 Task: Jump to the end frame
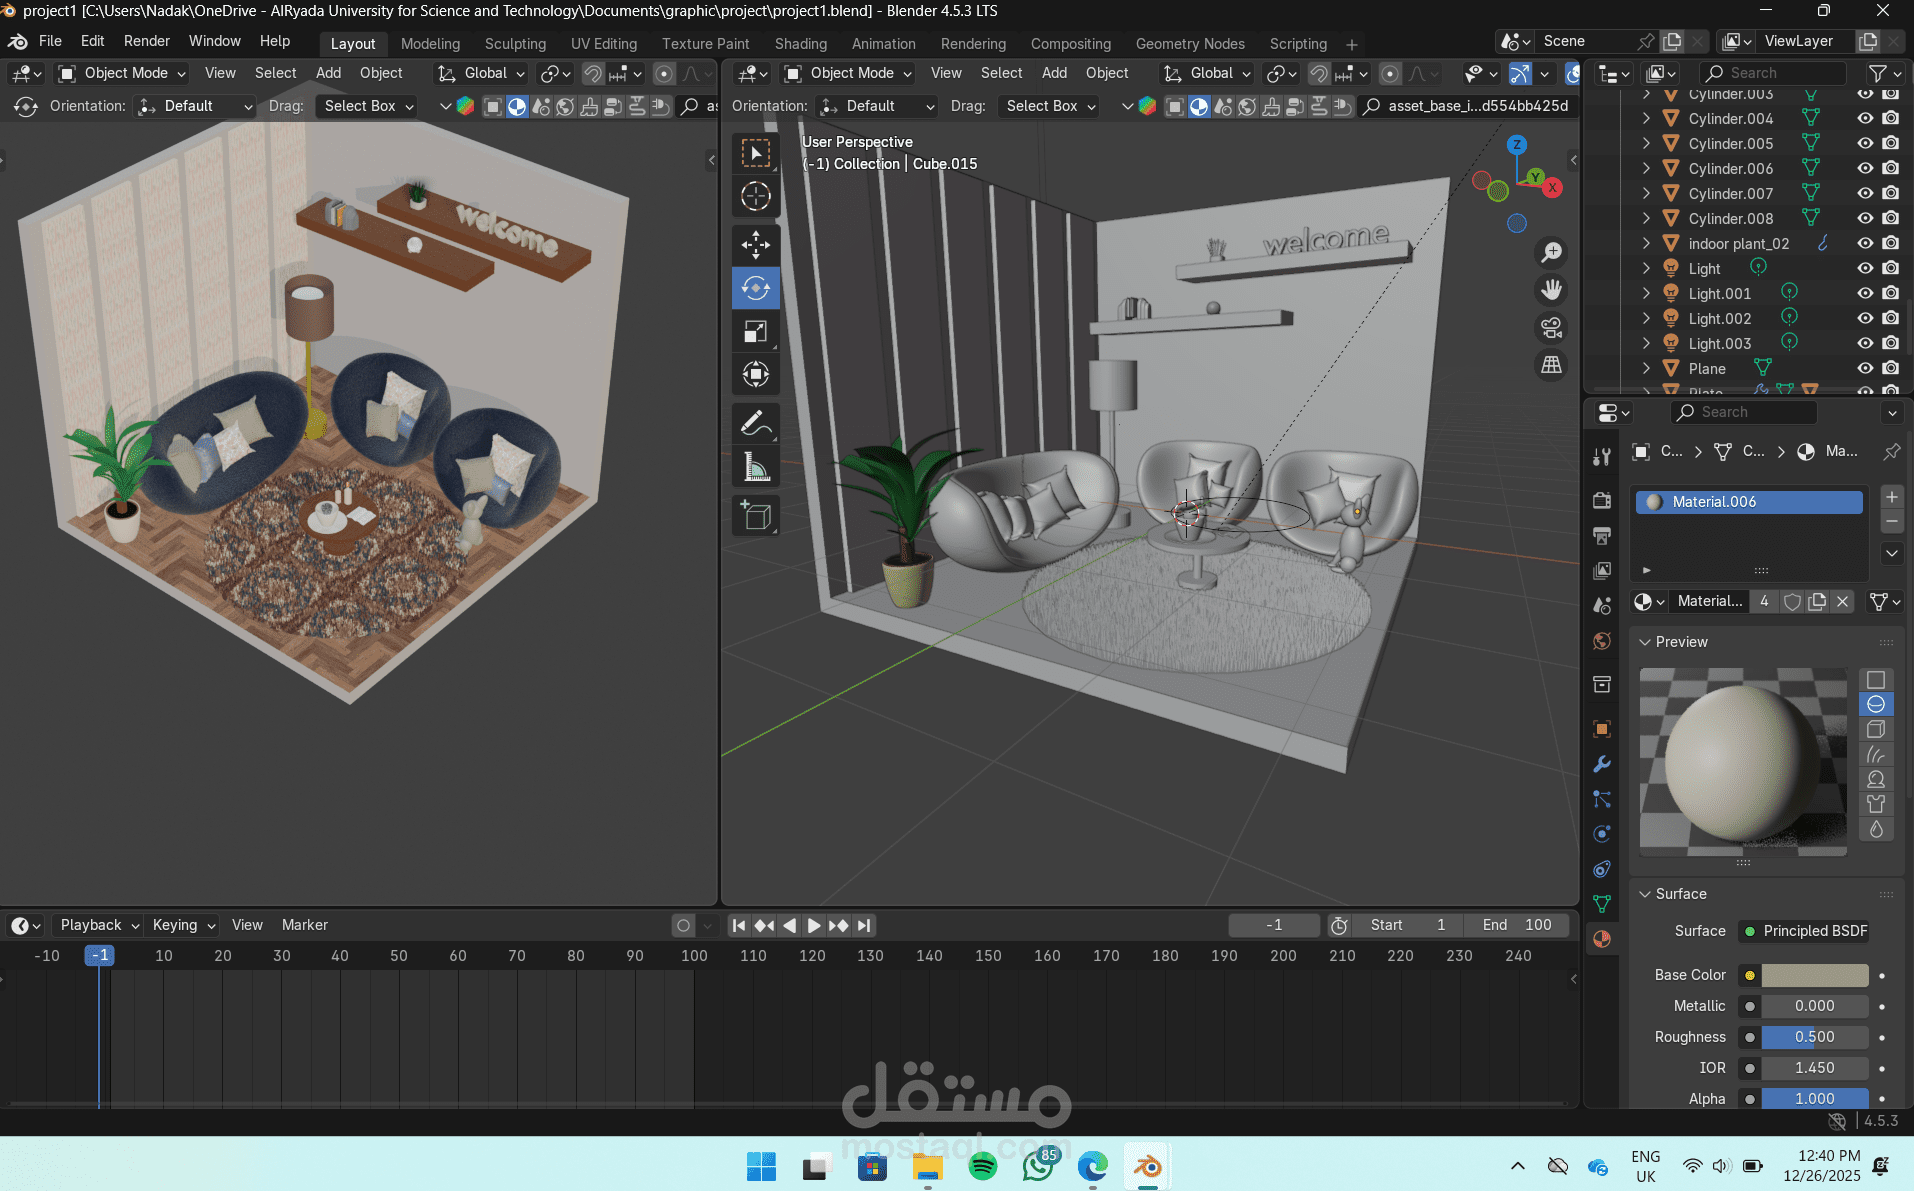tap(864, 925)
